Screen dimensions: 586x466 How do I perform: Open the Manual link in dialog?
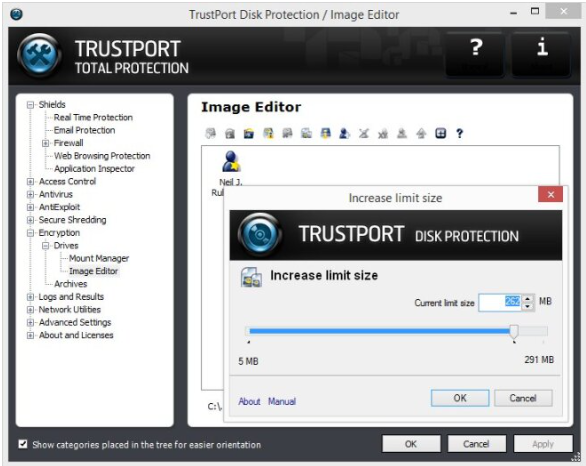(282, 401)
